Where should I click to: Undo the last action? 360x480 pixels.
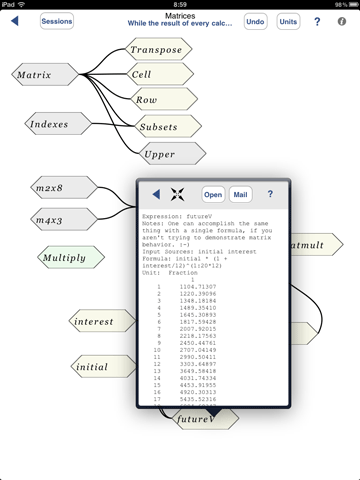(x=255, y=22)
